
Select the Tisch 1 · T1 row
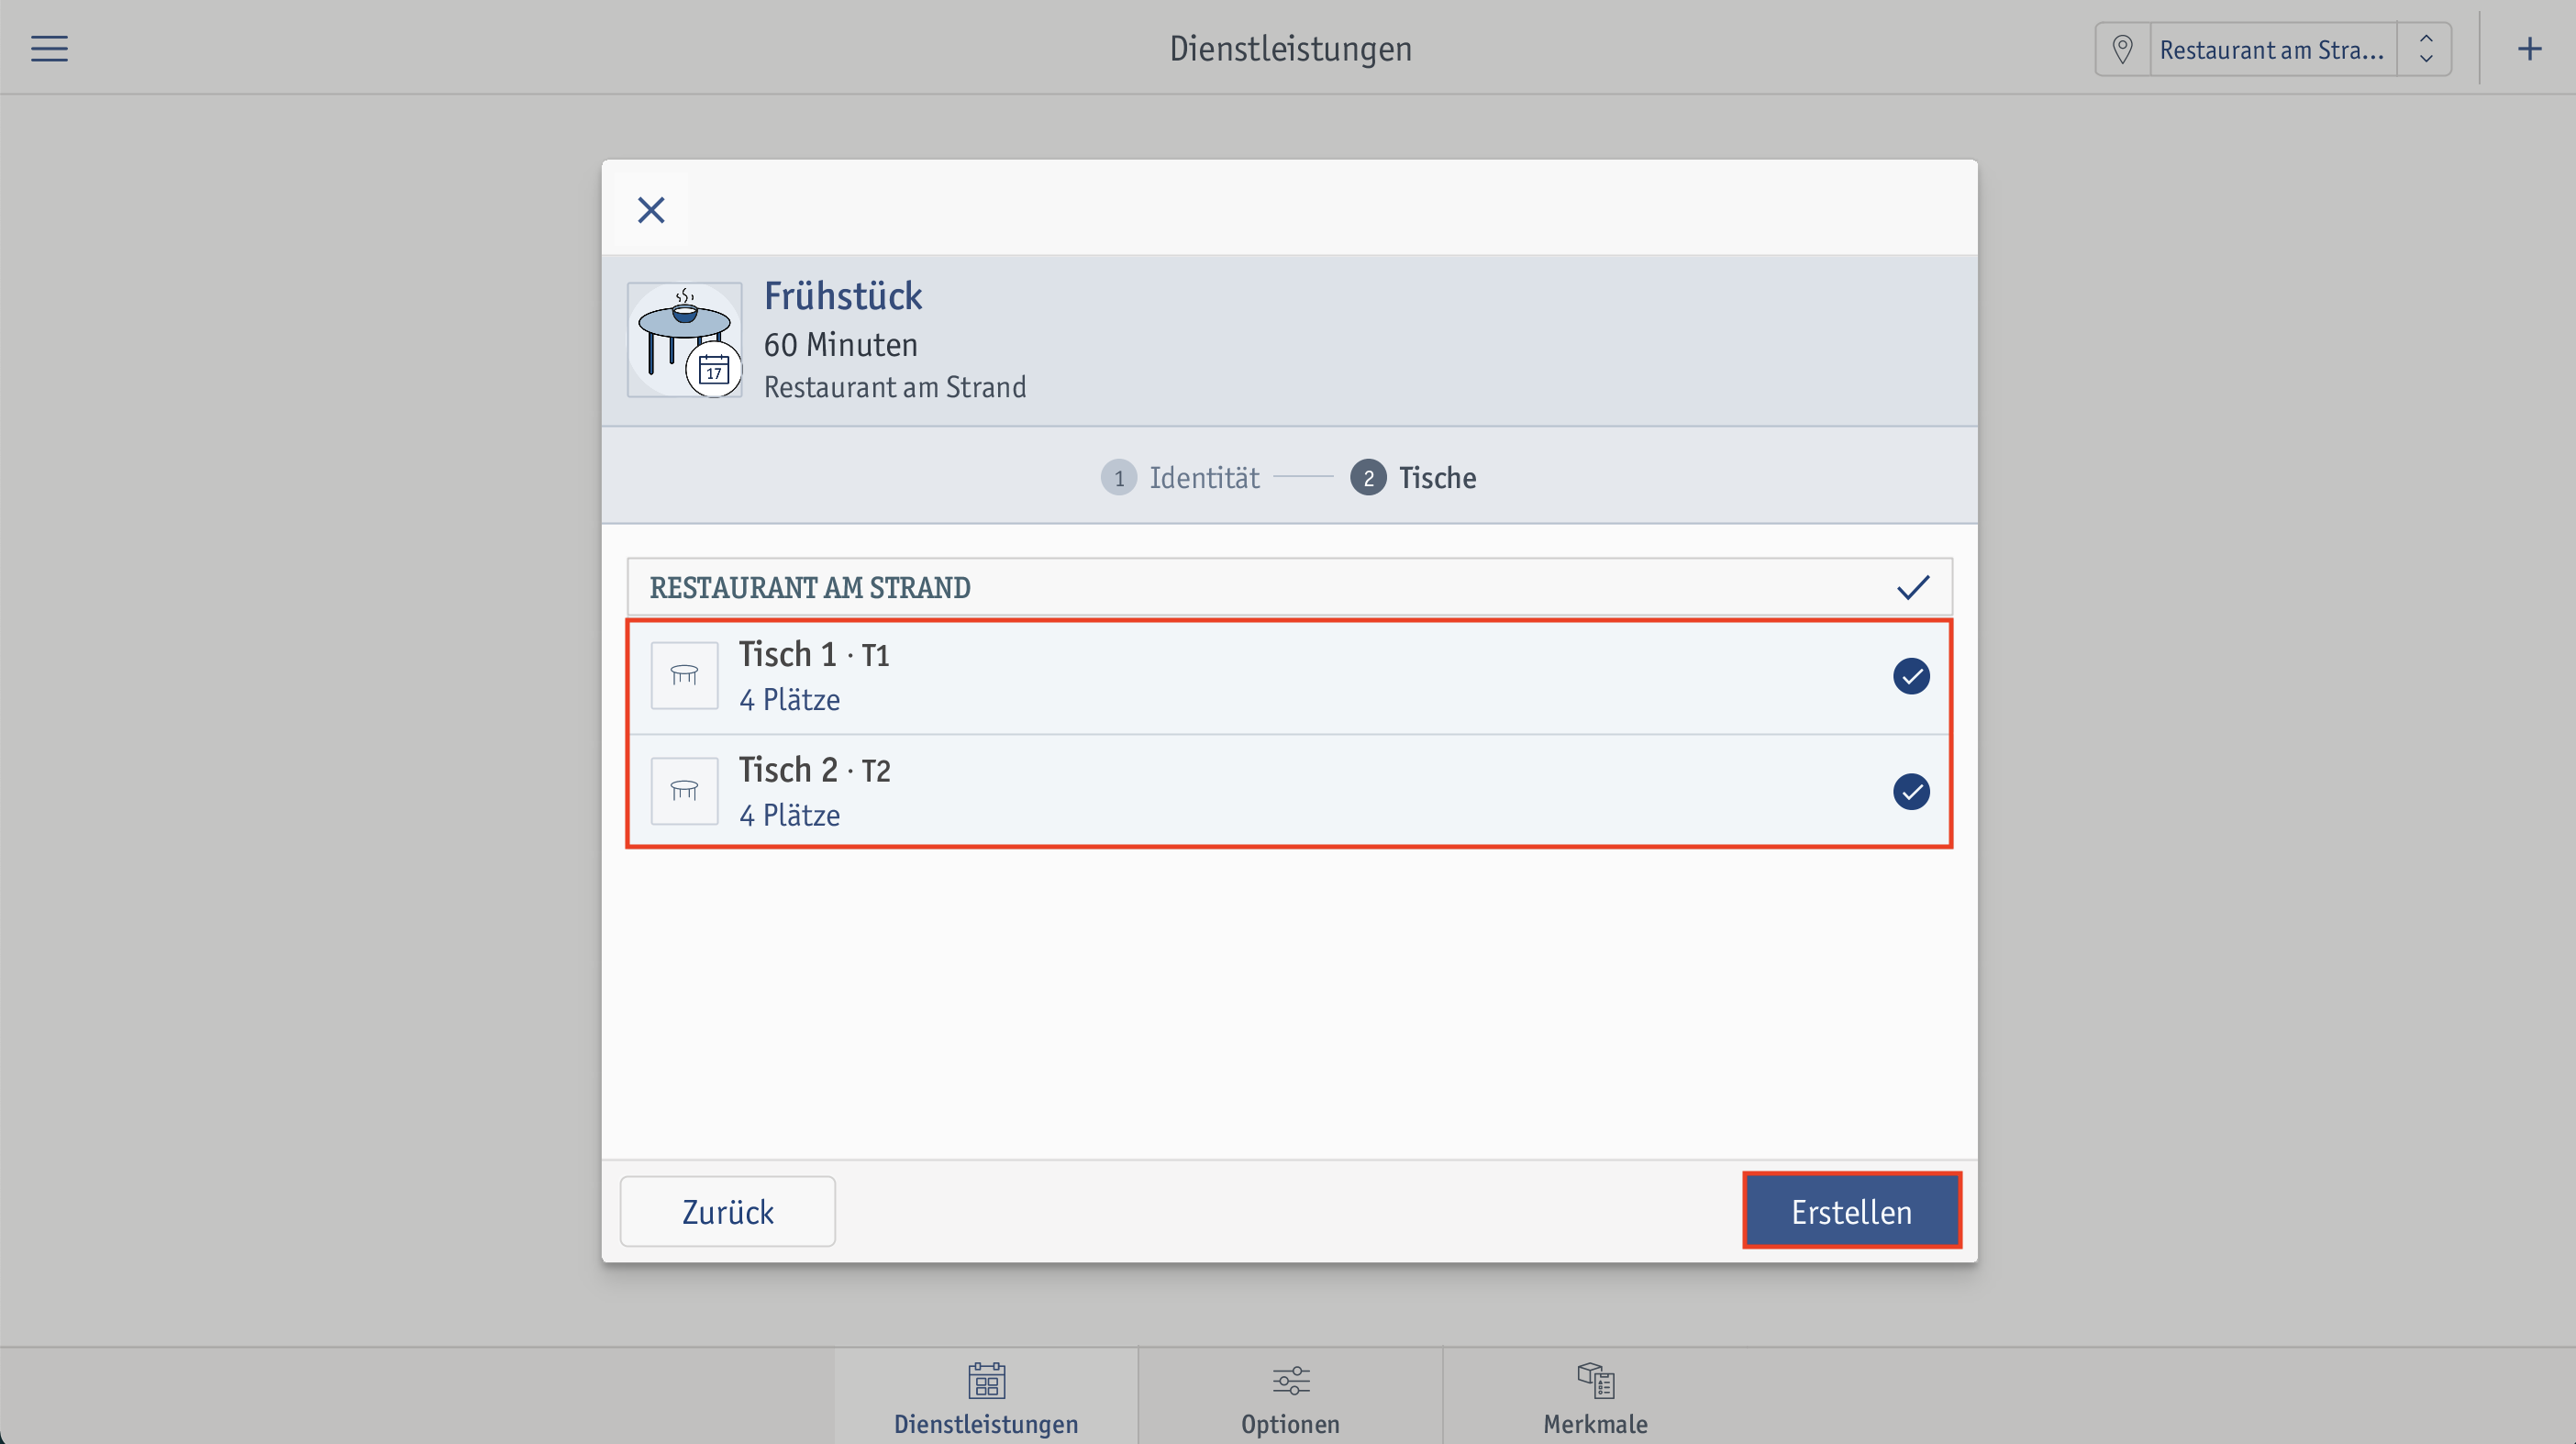coord(1289,677)
